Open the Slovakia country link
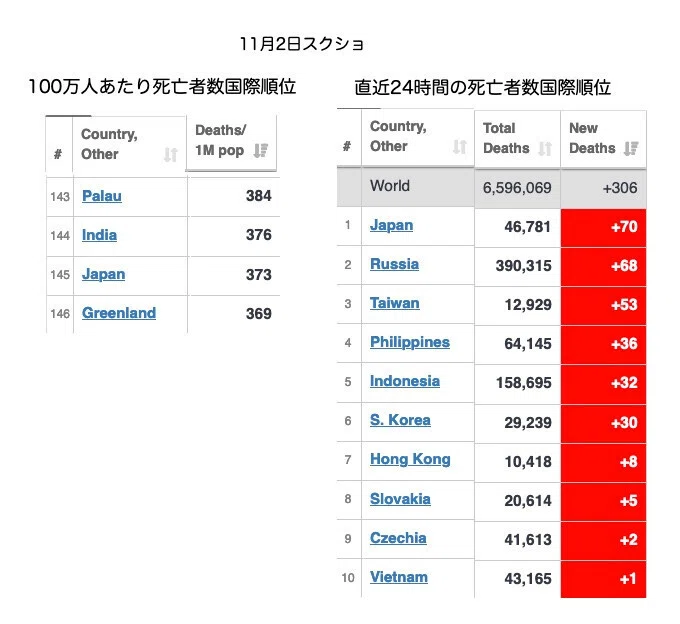680x624 pixels. coord(400,499)
